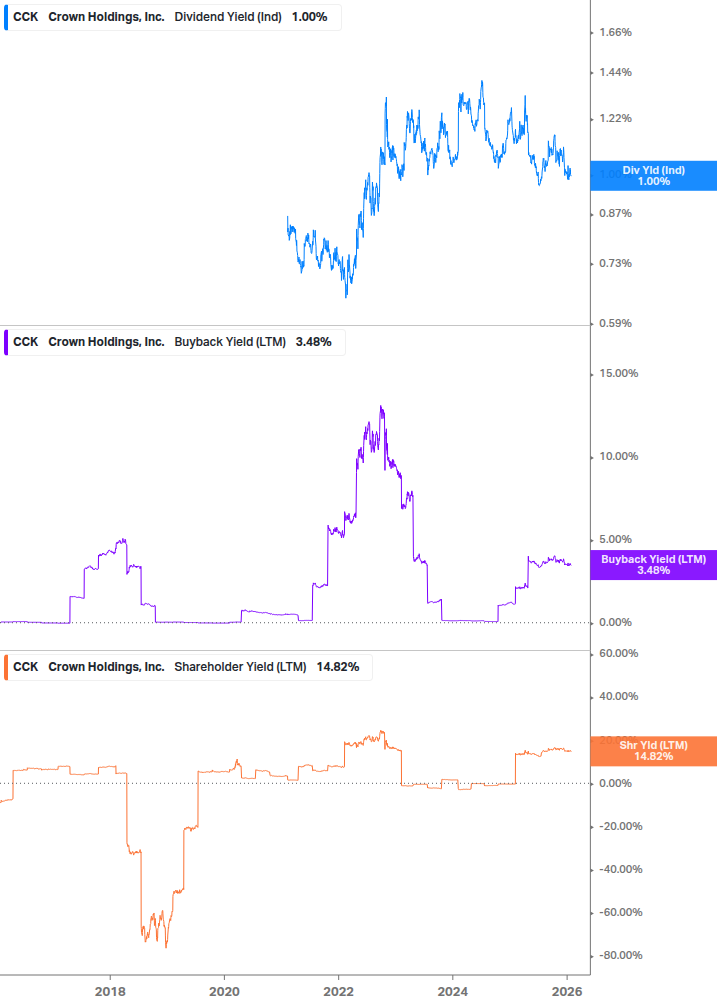The width and height of the screenshot is (717, 1005).
Task: Click the -20.00% shareholder yield axis label
Action: (x=620, y=827)
